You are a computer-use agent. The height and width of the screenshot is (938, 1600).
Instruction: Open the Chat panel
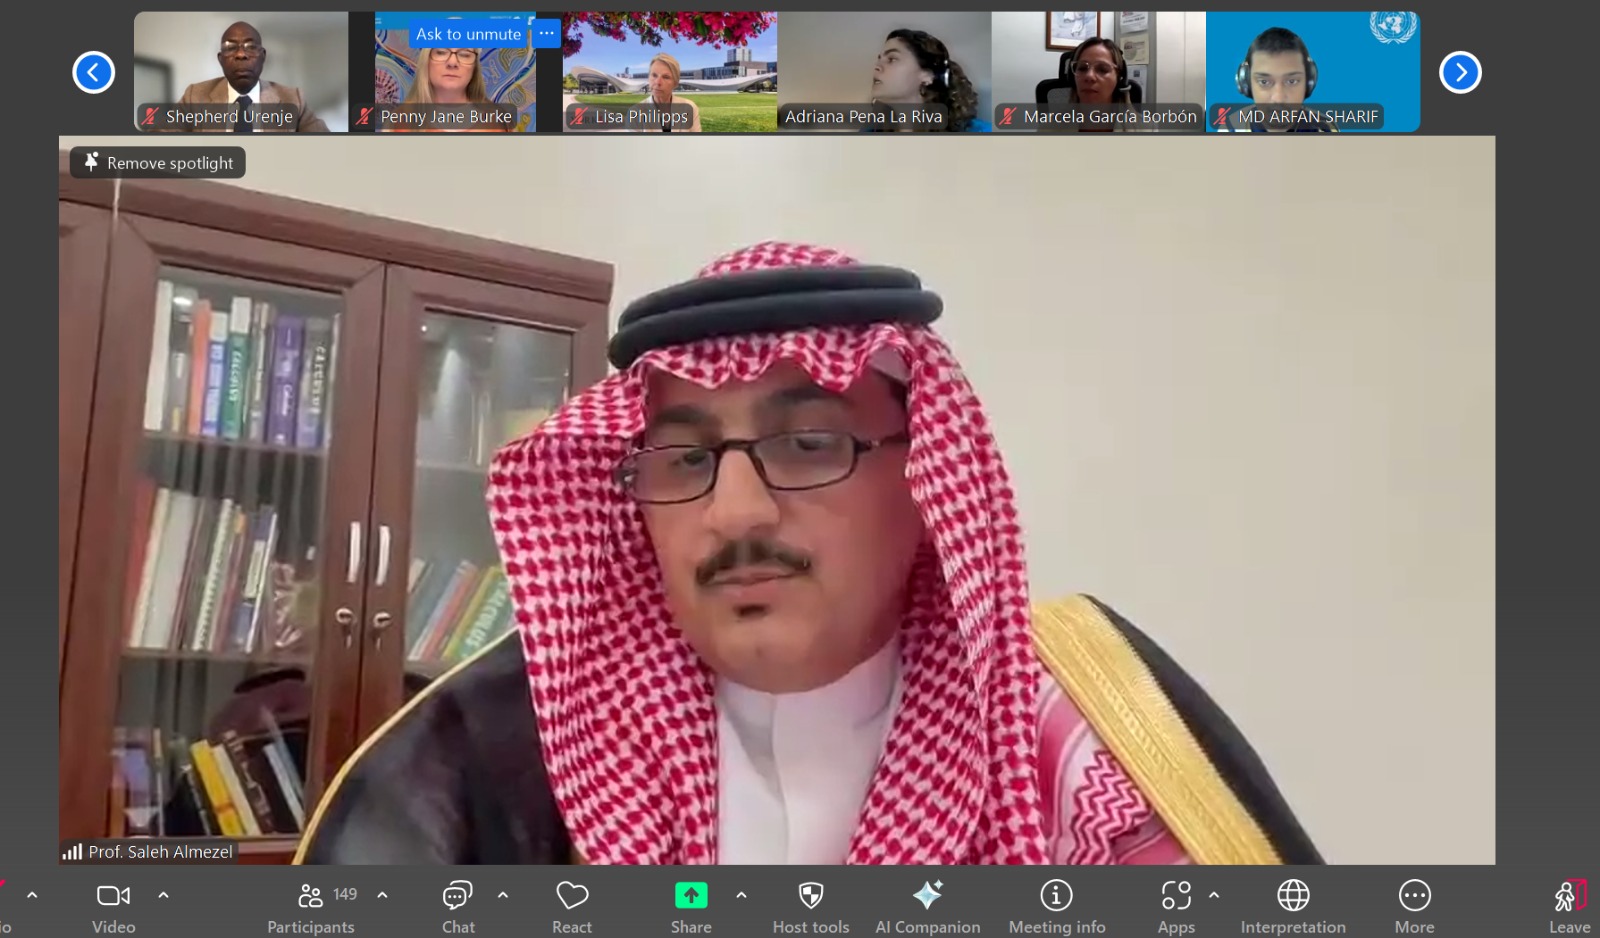[458, 896]
